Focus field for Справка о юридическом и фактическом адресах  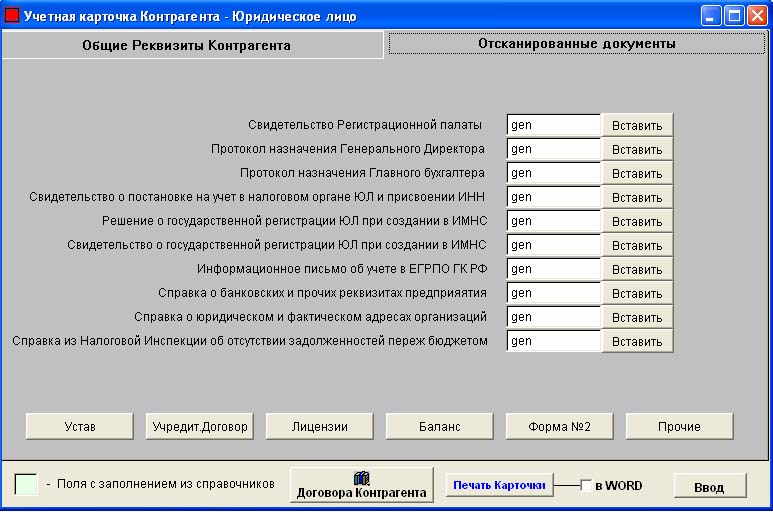[x=554, y=317]
